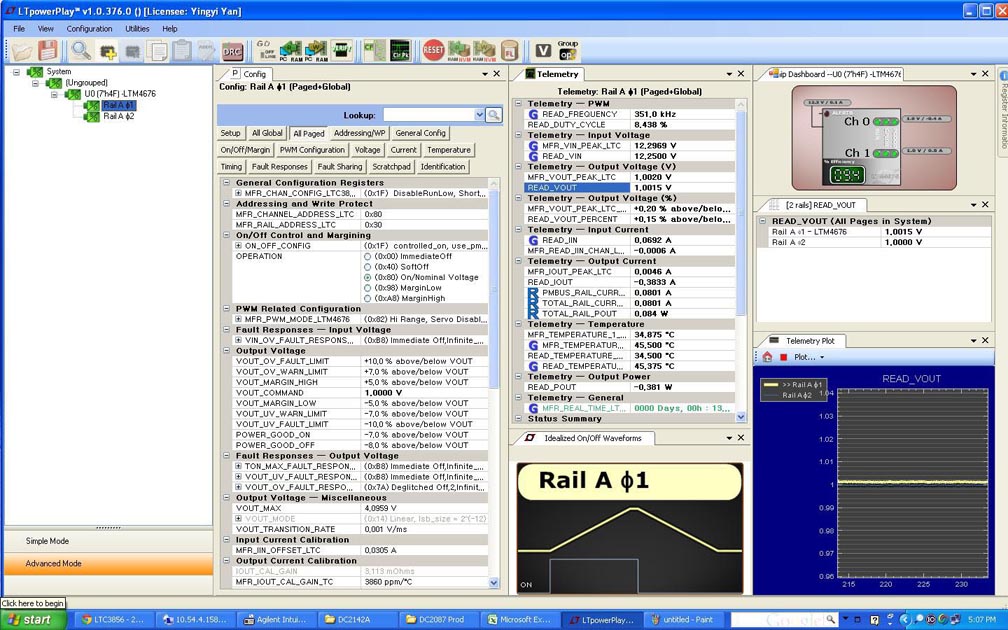Click the Fault Responses filter button
The height and width of the screenshot is (630, 1008).
click(x=280, y=166)
